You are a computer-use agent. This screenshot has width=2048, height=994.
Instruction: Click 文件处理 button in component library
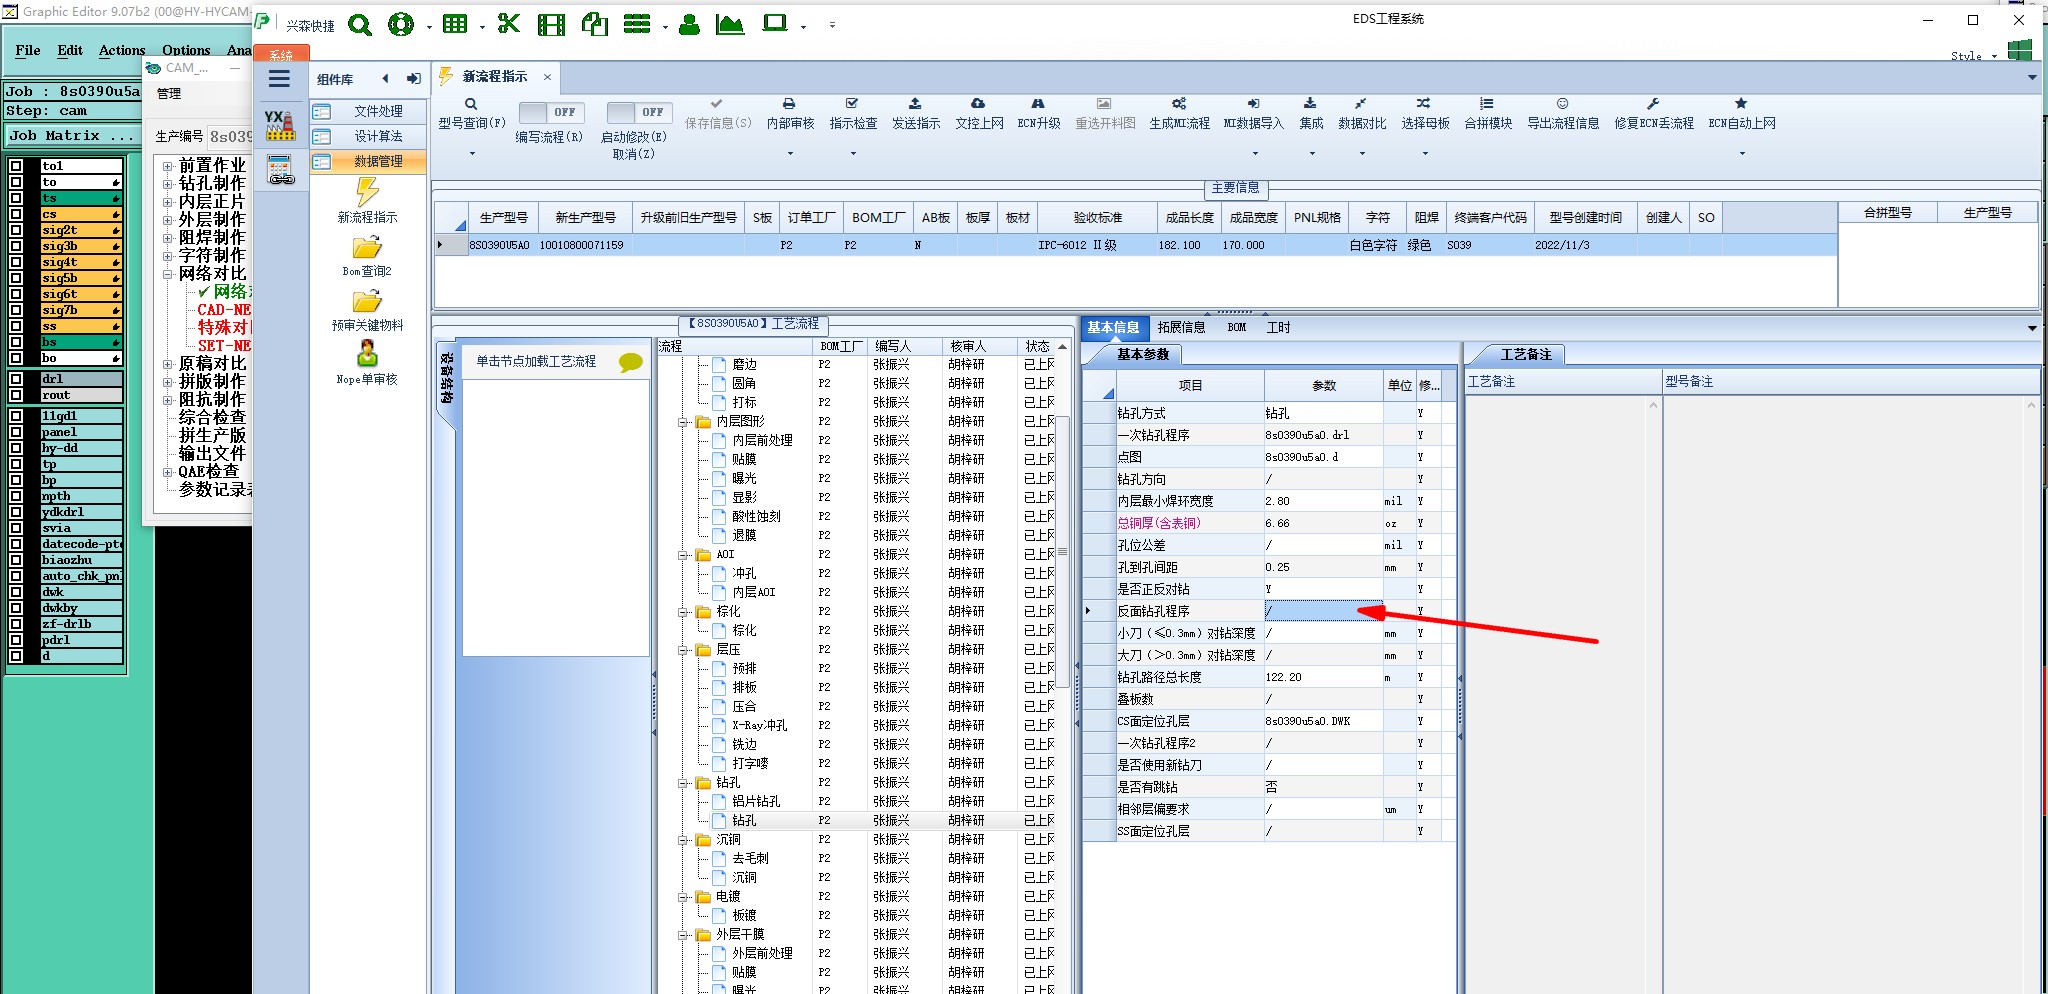click(x=368, y=111)
